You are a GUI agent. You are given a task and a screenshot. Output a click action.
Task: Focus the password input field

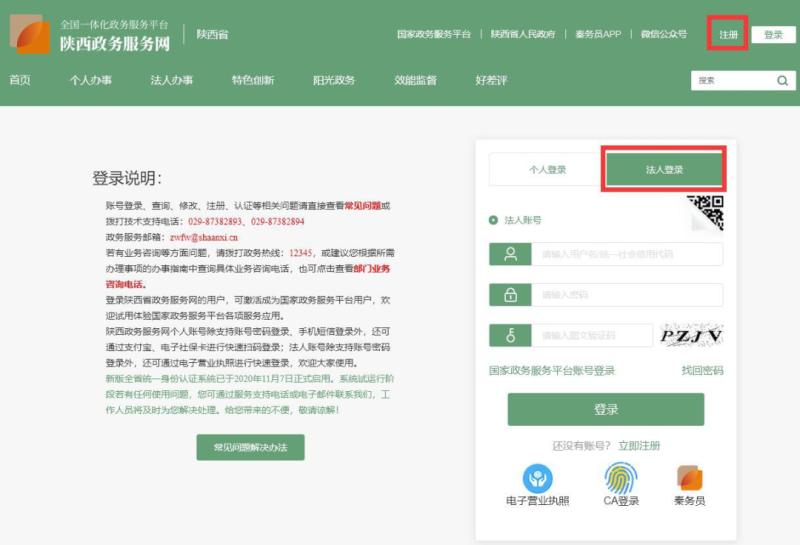coord(627,295)
